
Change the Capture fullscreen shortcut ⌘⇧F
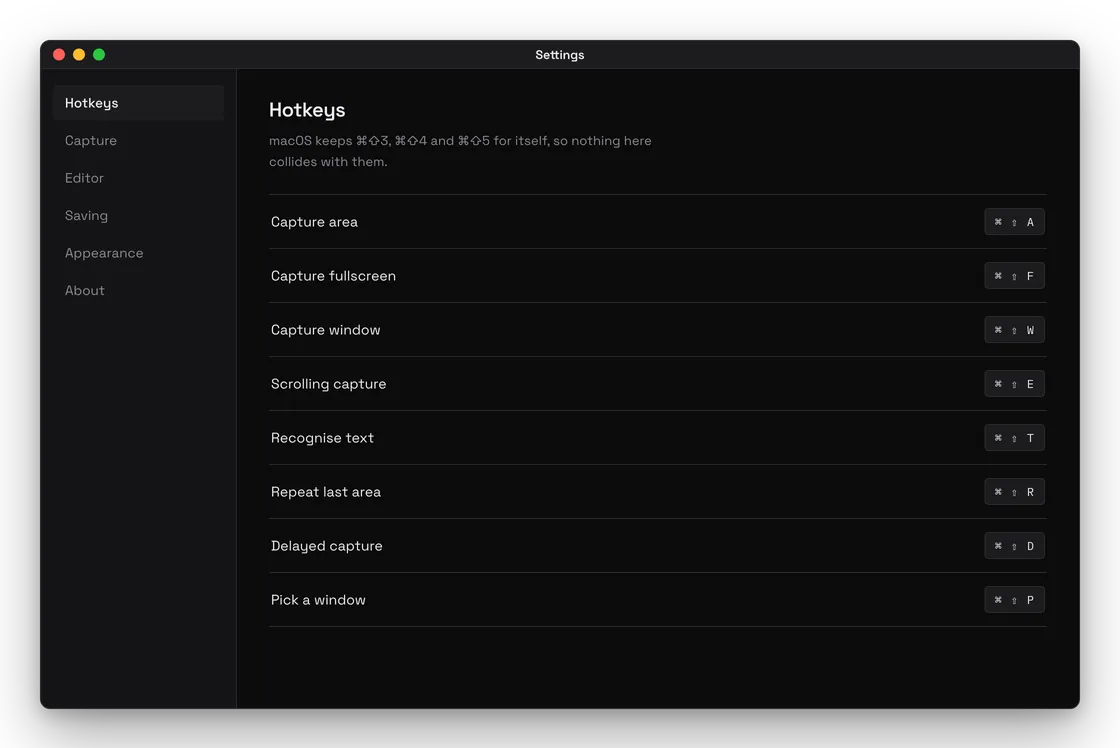coord(1014,276)
